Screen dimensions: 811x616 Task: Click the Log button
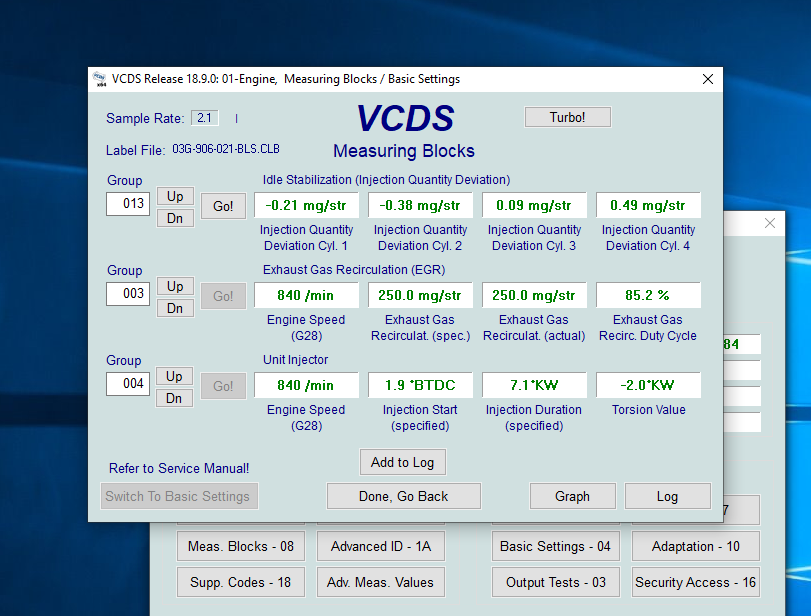pyautogui.click(x=667, y=496)
